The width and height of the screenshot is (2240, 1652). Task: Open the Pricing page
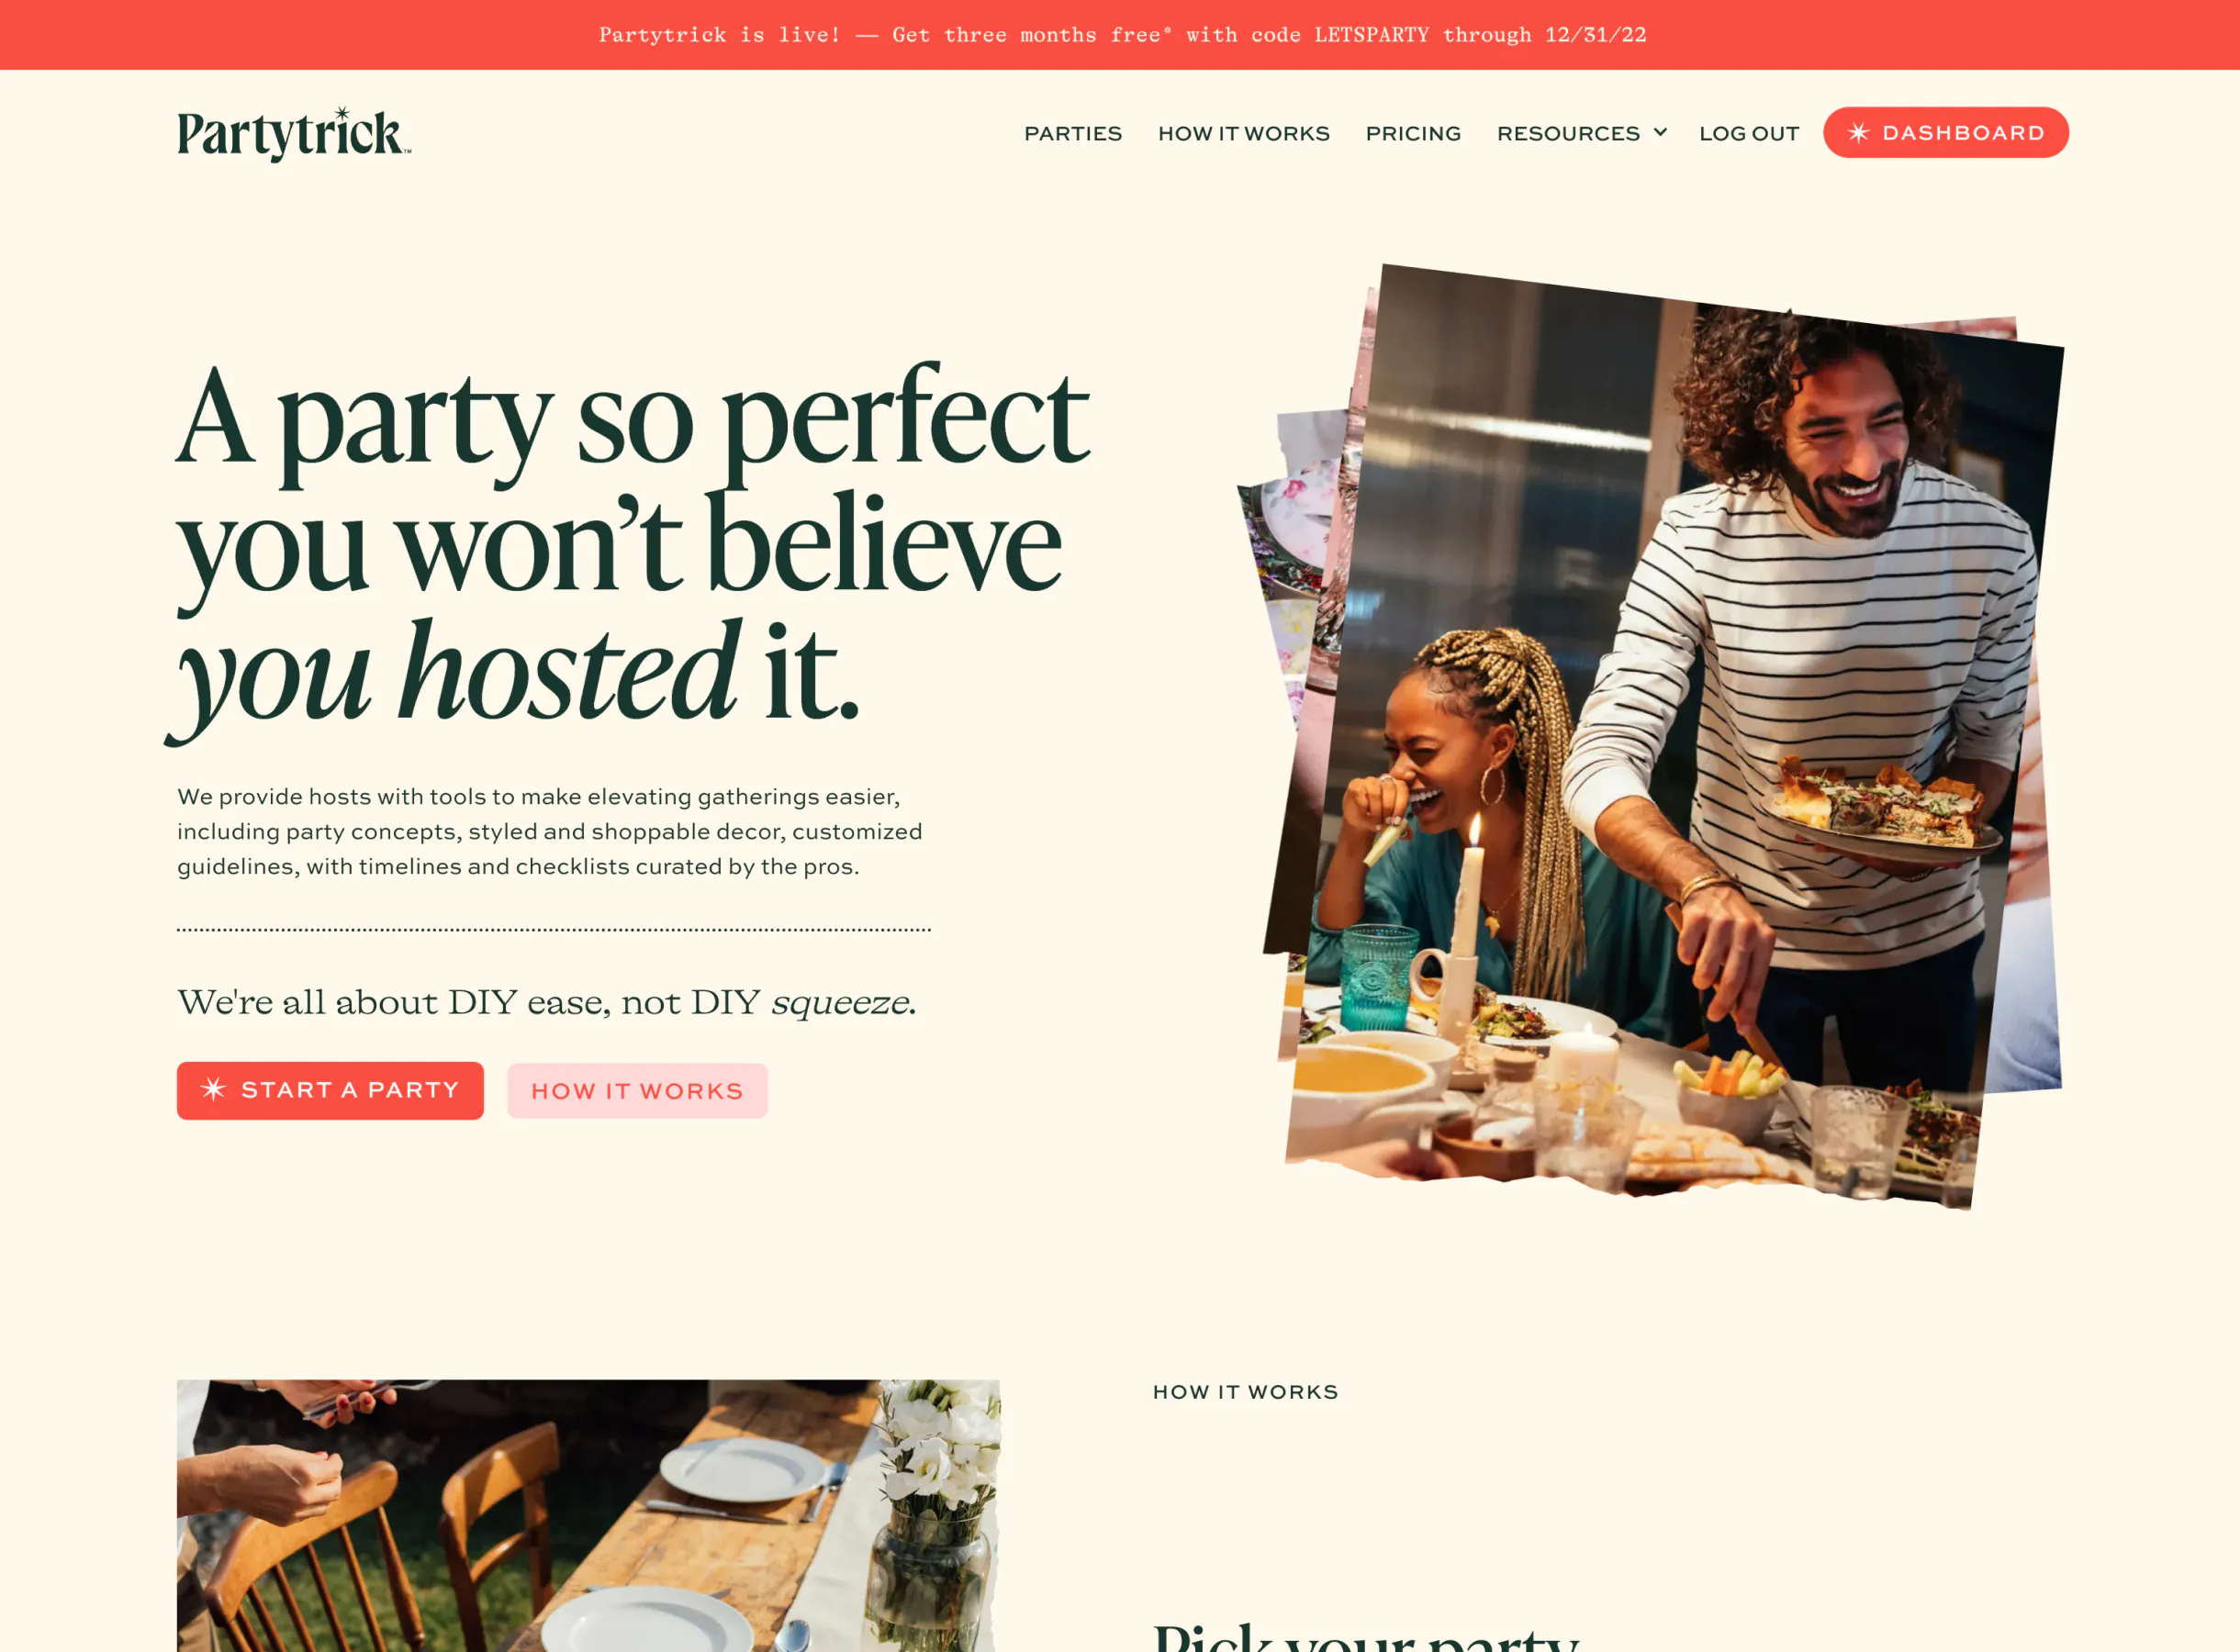(x=1413, y=133)
